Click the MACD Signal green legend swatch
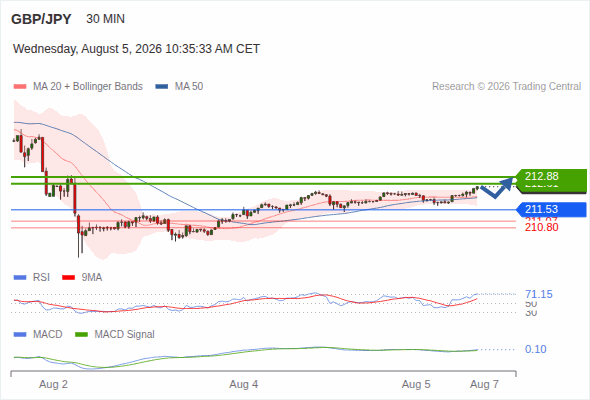The image size is (590, 400). (x=81, y=335)
